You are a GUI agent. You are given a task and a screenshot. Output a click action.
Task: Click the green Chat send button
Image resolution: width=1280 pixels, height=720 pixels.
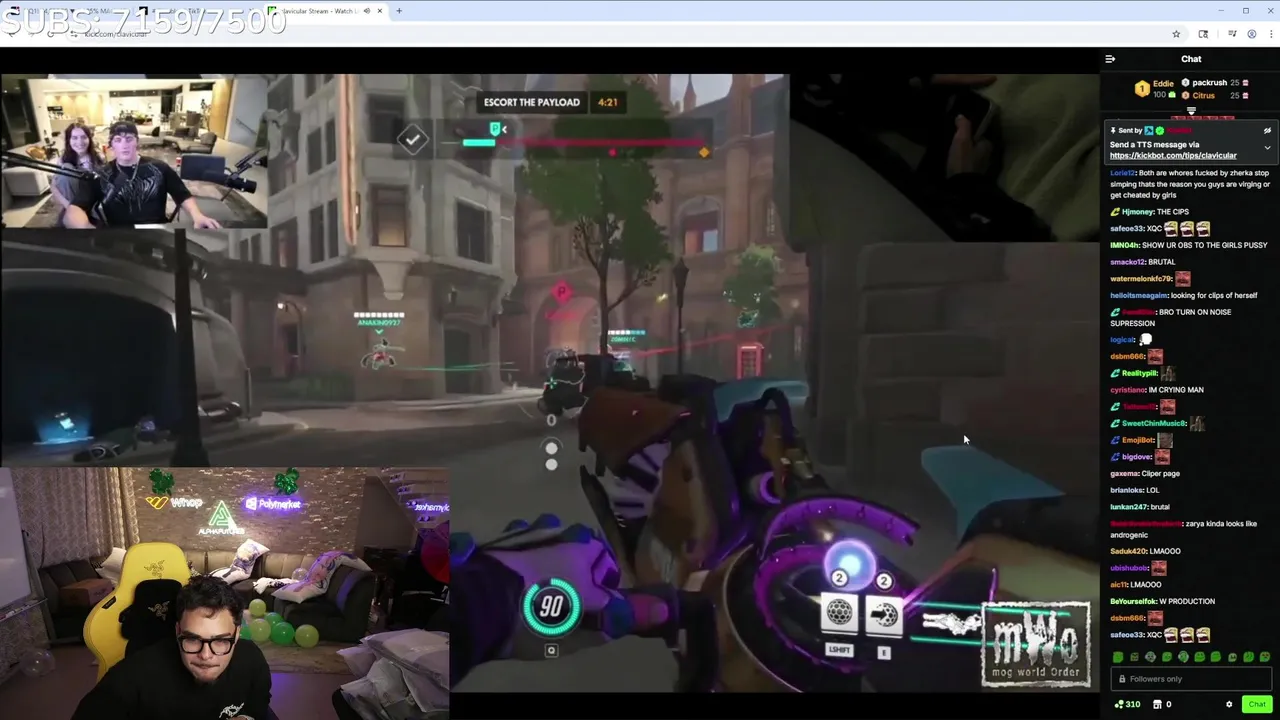pos(1257,704)
